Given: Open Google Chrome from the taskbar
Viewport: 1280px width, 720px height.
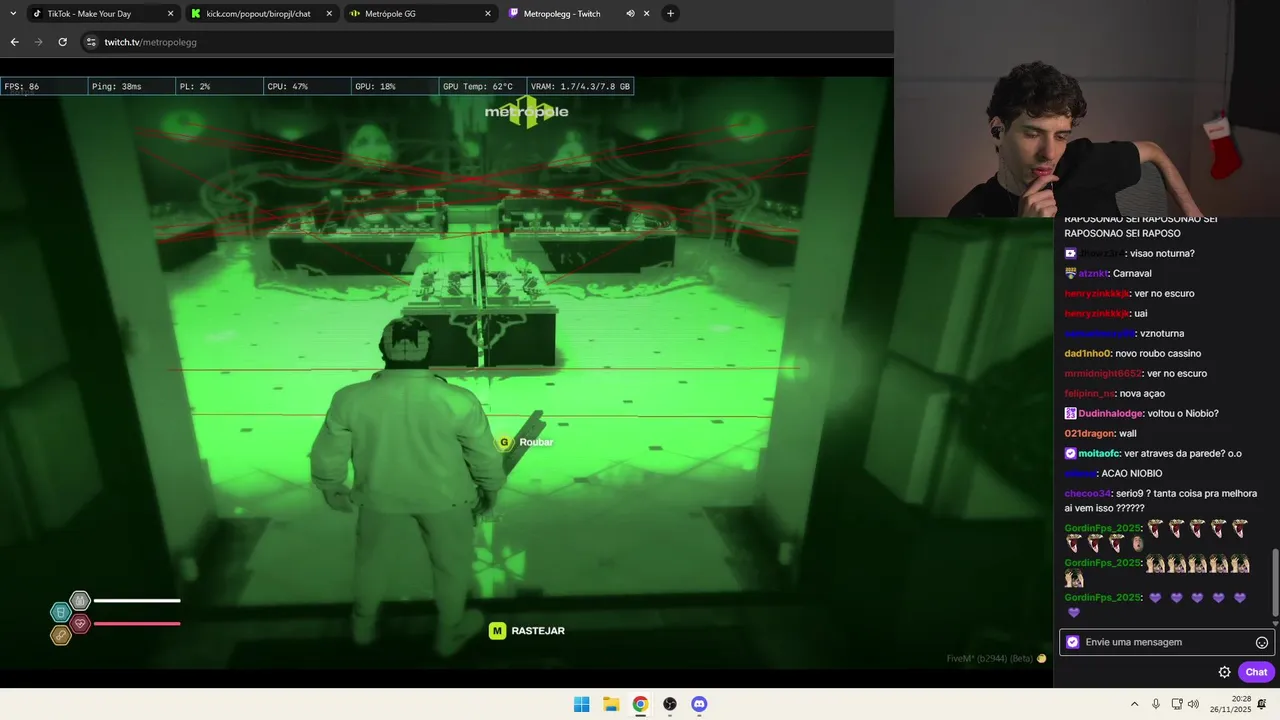Looking at the screenshot, I should [640, 704].
